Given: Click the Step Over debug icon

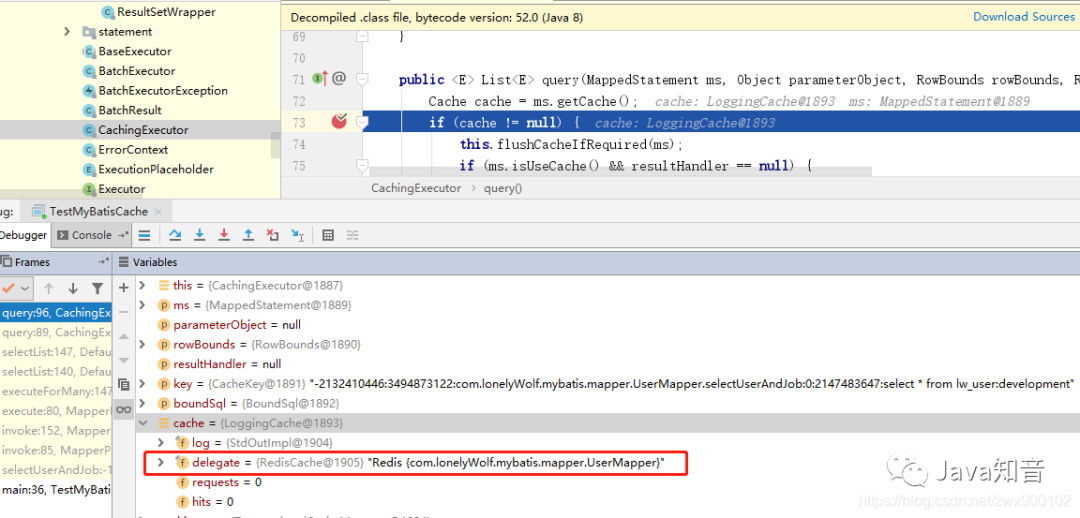Looking at the screenshot, I should pyautogui.click(x=175, y=235).
